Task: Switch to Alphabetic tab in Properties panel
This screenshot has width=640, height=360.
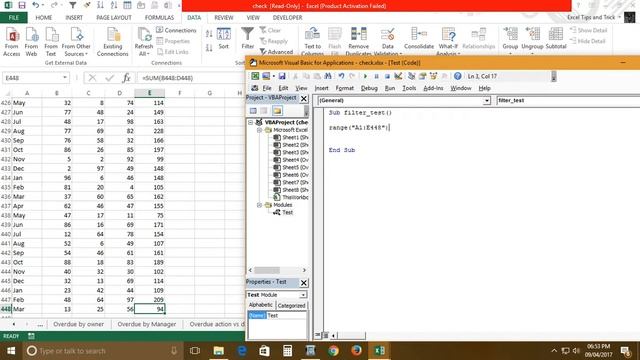Action: click(x=261, y=305)
